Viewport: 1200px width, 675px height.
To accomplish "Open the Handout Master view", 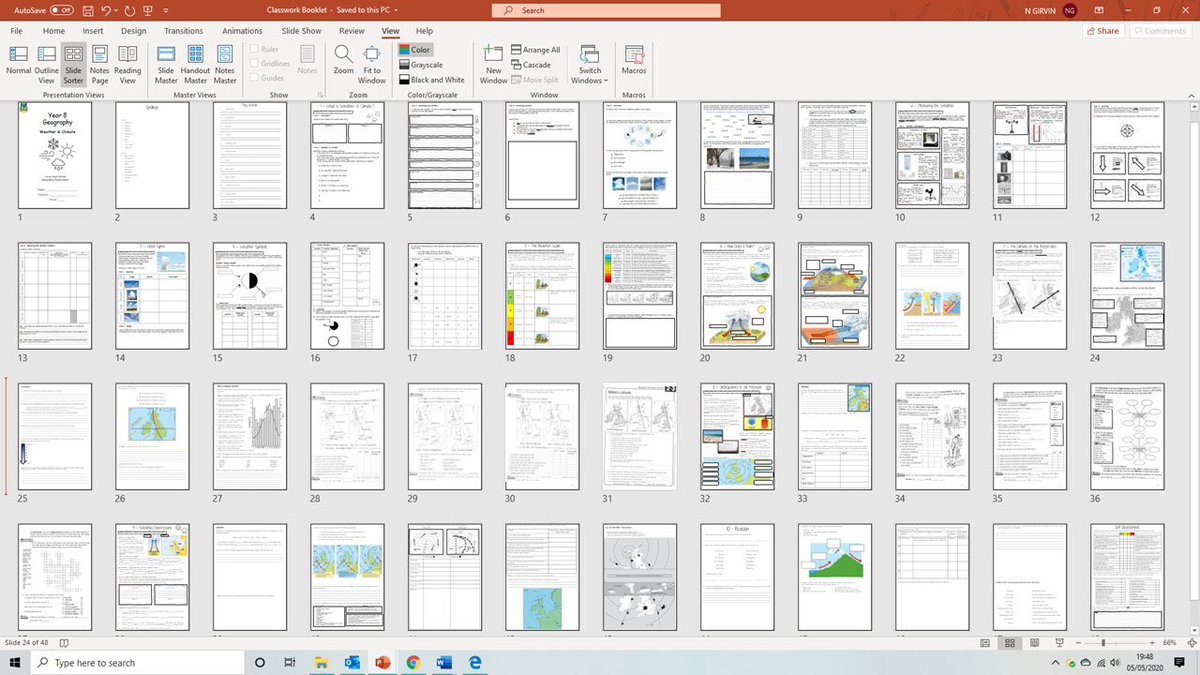I will pos(195,62).
